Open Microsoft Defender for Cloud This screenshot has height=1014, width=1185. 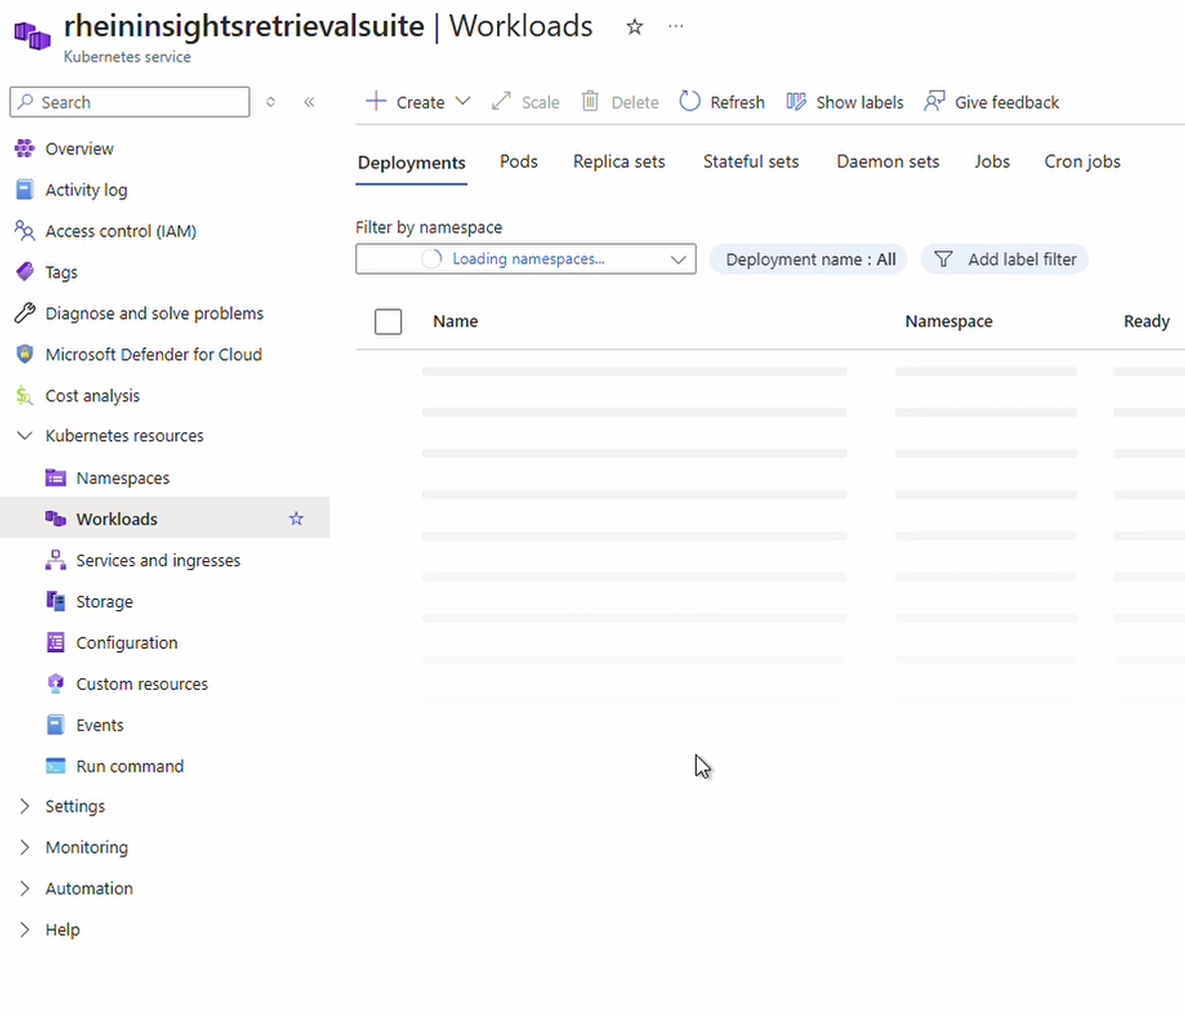(x=153, y=354)
